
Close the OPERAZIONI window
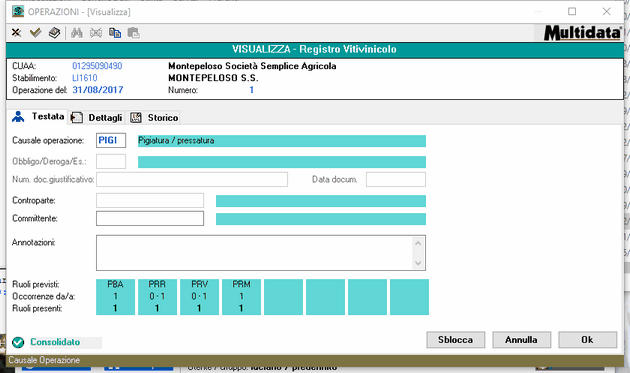click(x=607, y=11)
